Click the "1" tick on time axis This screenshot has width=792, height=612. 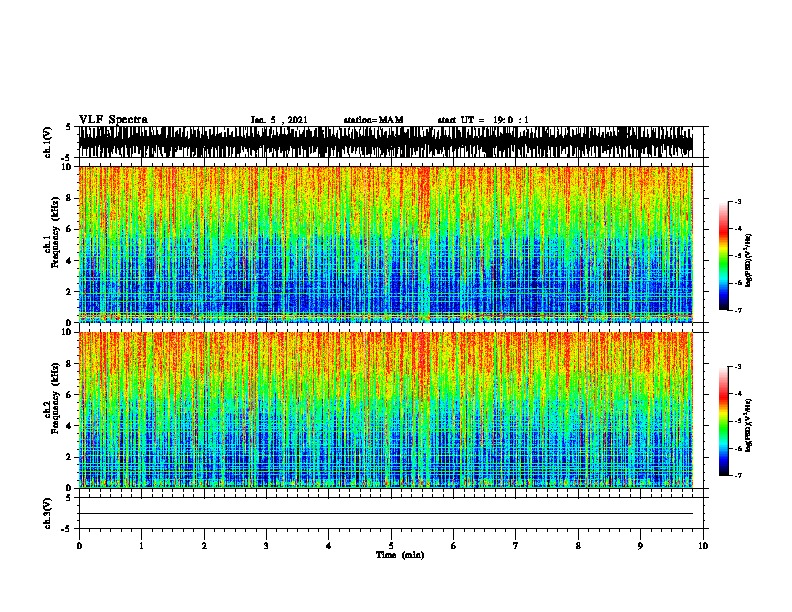[x=141, y=546]
